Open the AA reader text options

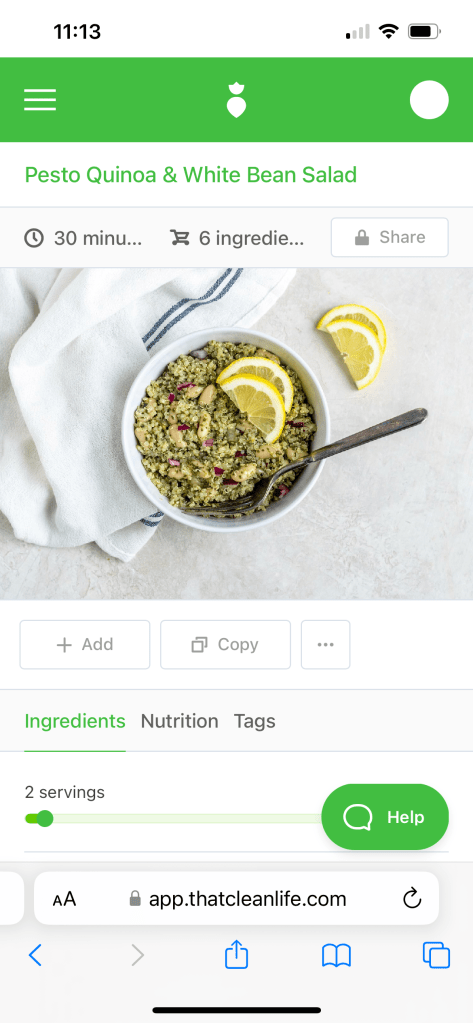tap(65, 899)
